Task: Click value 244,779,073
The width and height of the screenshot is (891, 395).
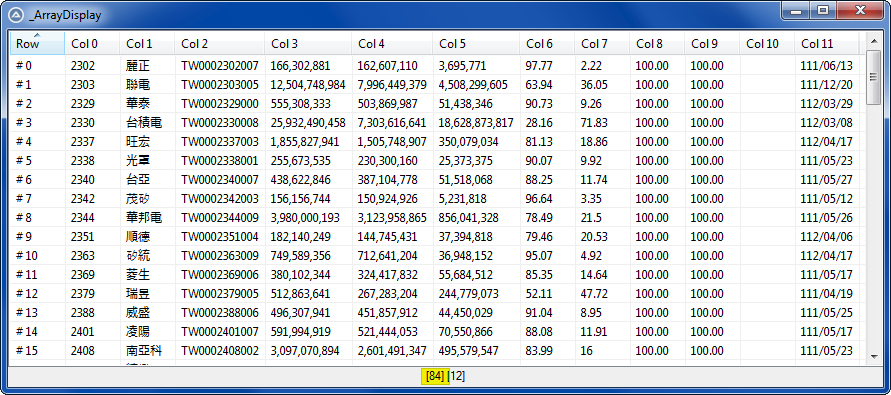Action: 468,294
